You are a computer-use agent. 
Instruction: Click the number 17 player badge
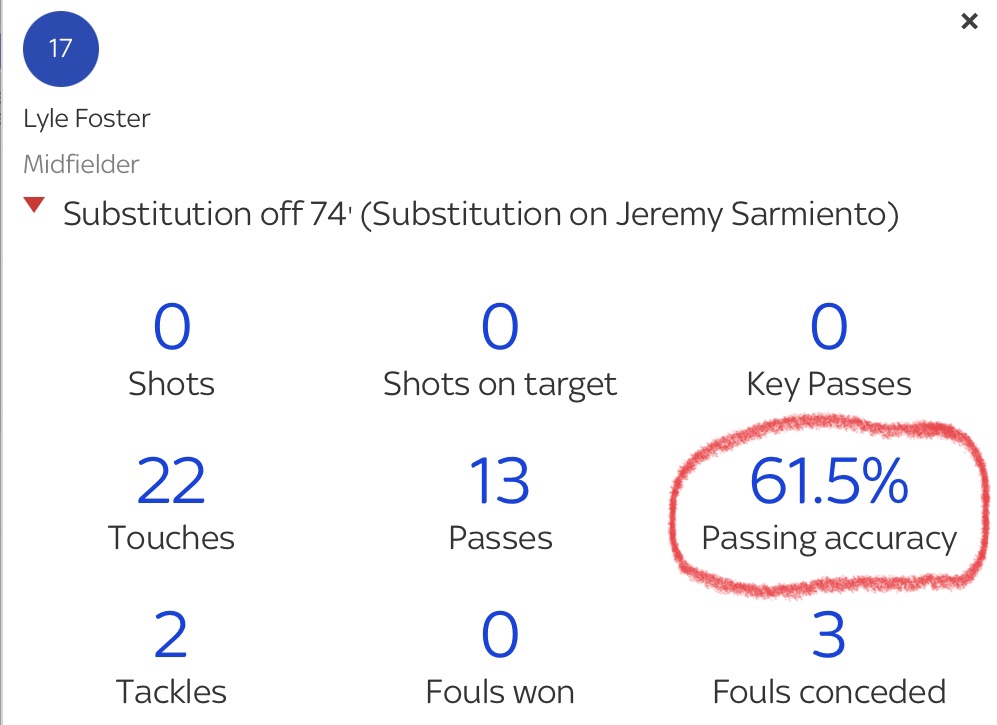pos(61,48)
